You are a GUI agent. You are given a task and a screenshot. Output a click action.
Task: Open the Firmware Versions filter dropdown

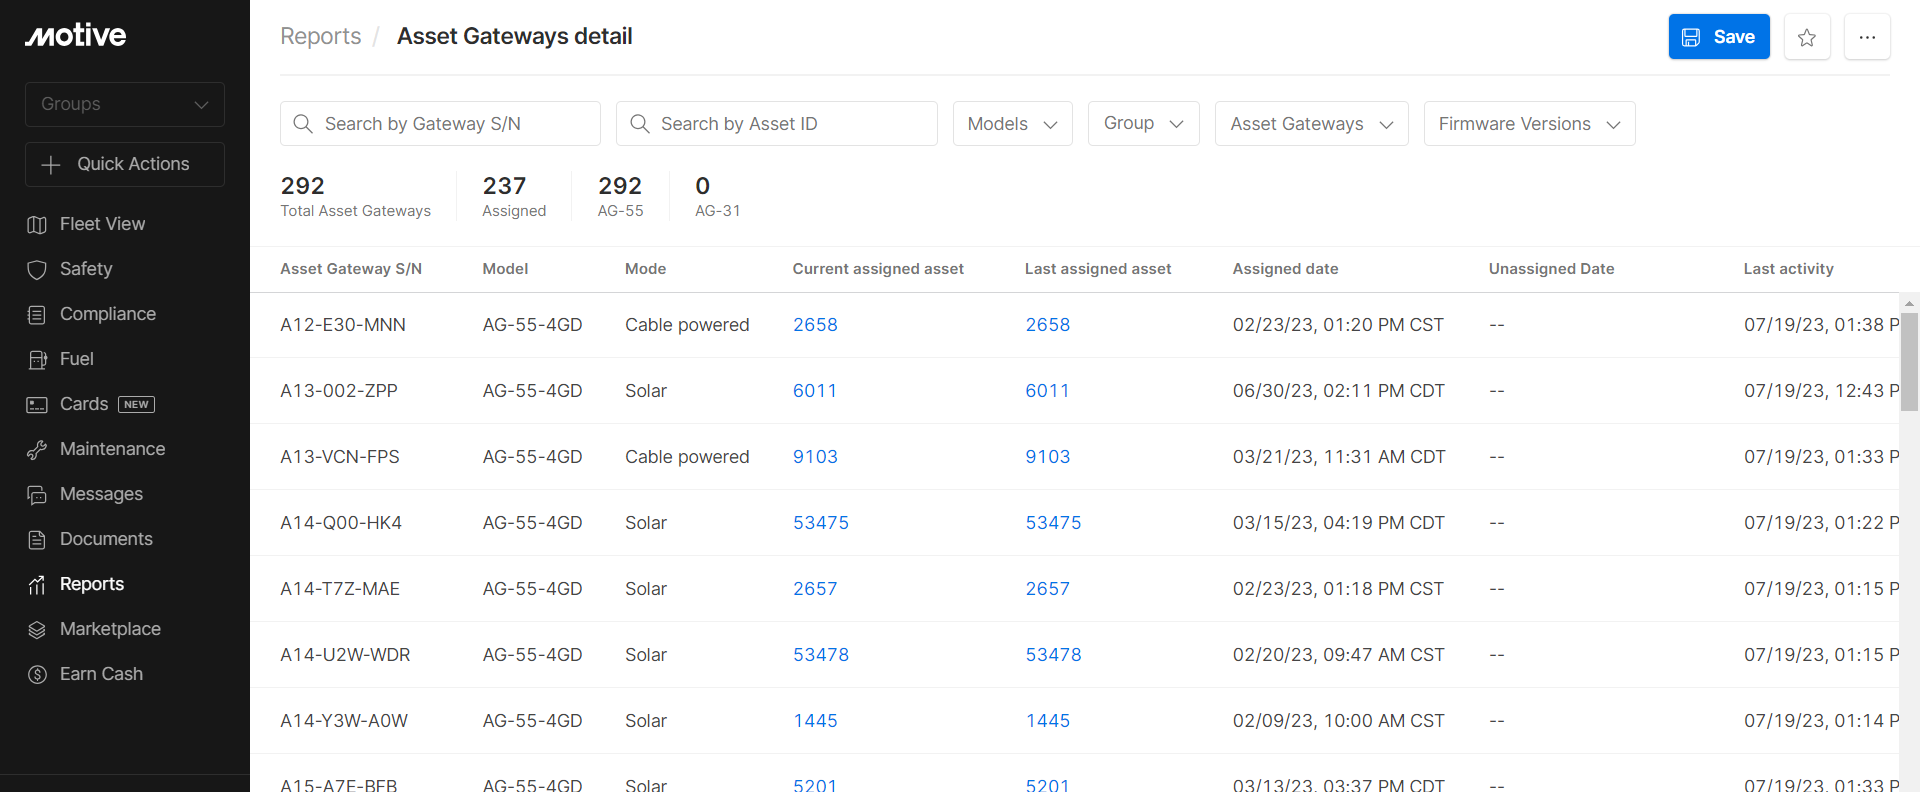coord(1530,124)
